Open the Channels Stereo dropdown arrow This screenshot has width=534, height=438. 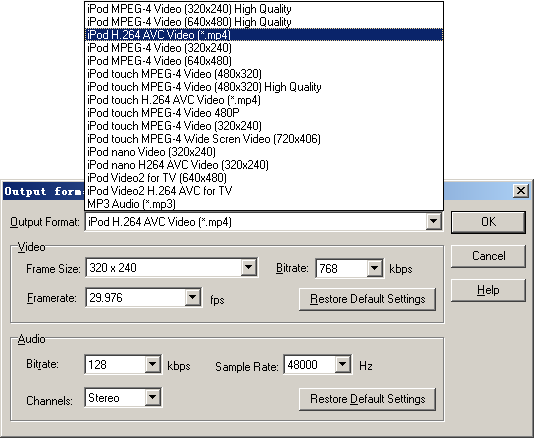click(153, 397)
